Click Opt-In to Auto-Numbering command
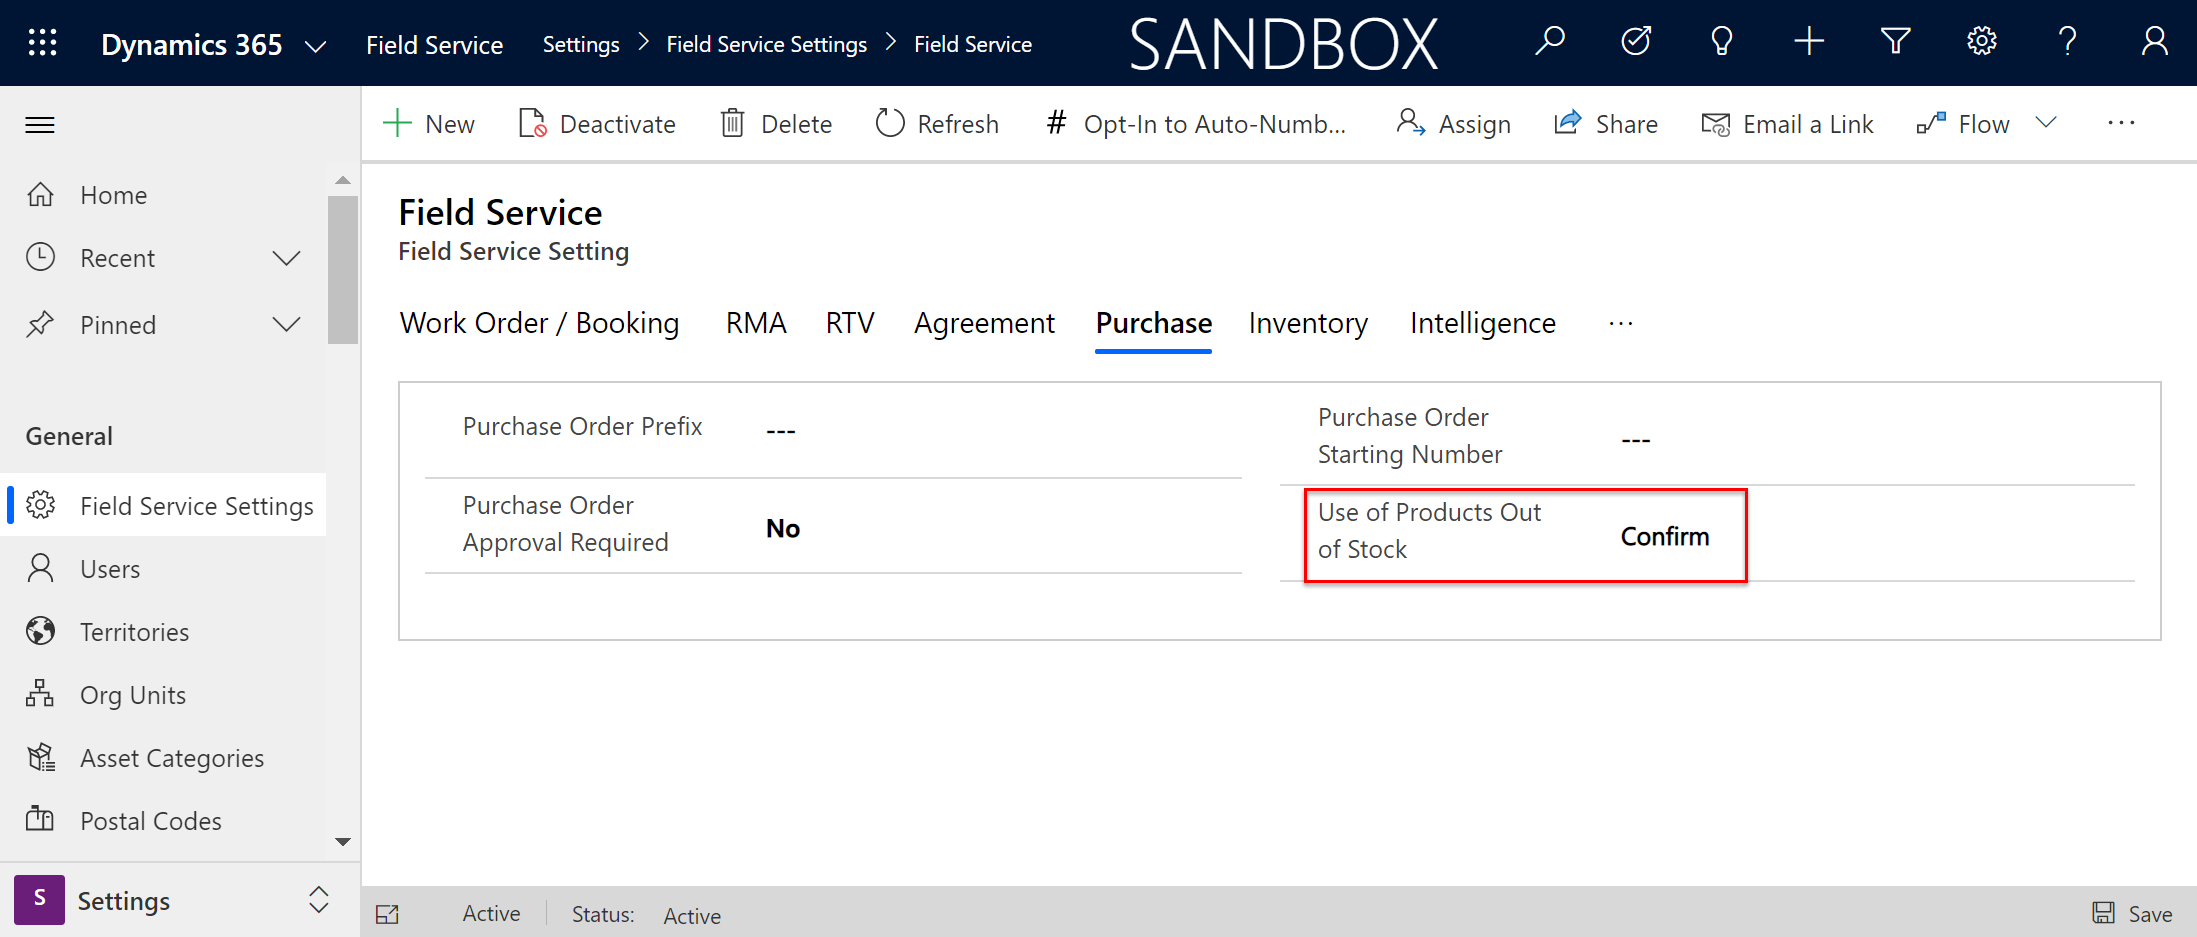 pyautogui.click(x=1196, y=124)
